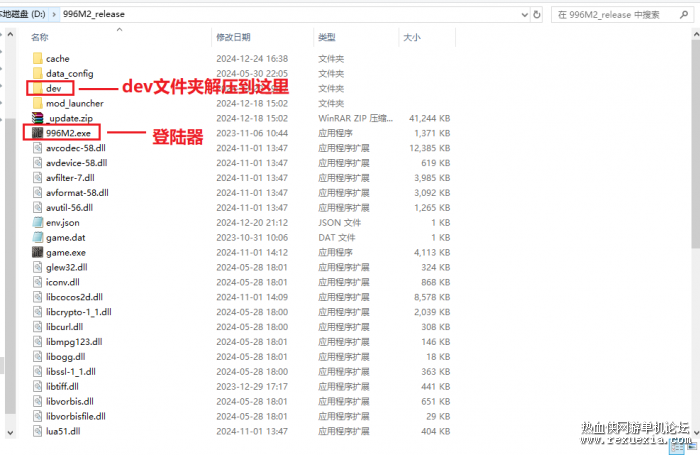Image resolution: width=700 pixels, height=455 pixels.
Task: Click the navigation pane scroll up arrow
Action: pyautogui.click(x=10, y=34)
